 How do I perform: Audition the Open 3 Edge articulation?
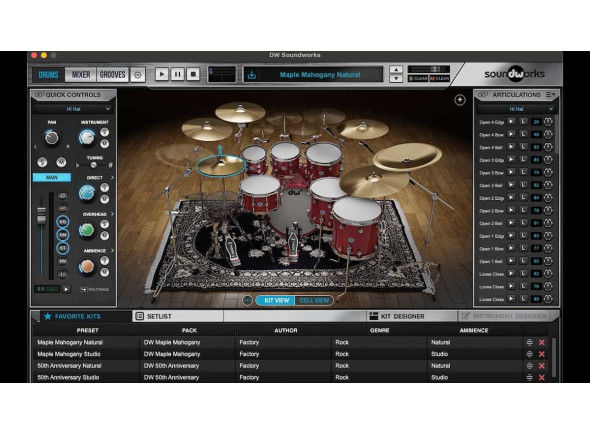pos(511,160)
